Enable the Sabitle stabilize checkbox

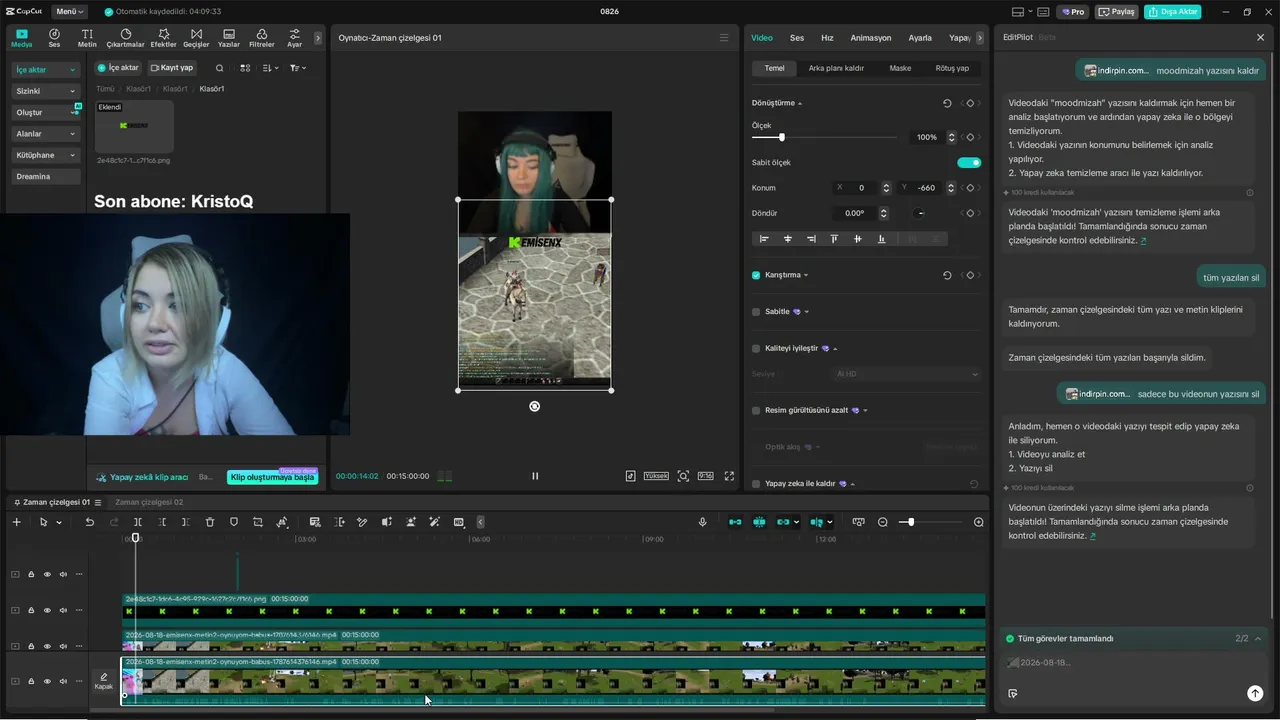pyautogui.click(x=756, y=312)
